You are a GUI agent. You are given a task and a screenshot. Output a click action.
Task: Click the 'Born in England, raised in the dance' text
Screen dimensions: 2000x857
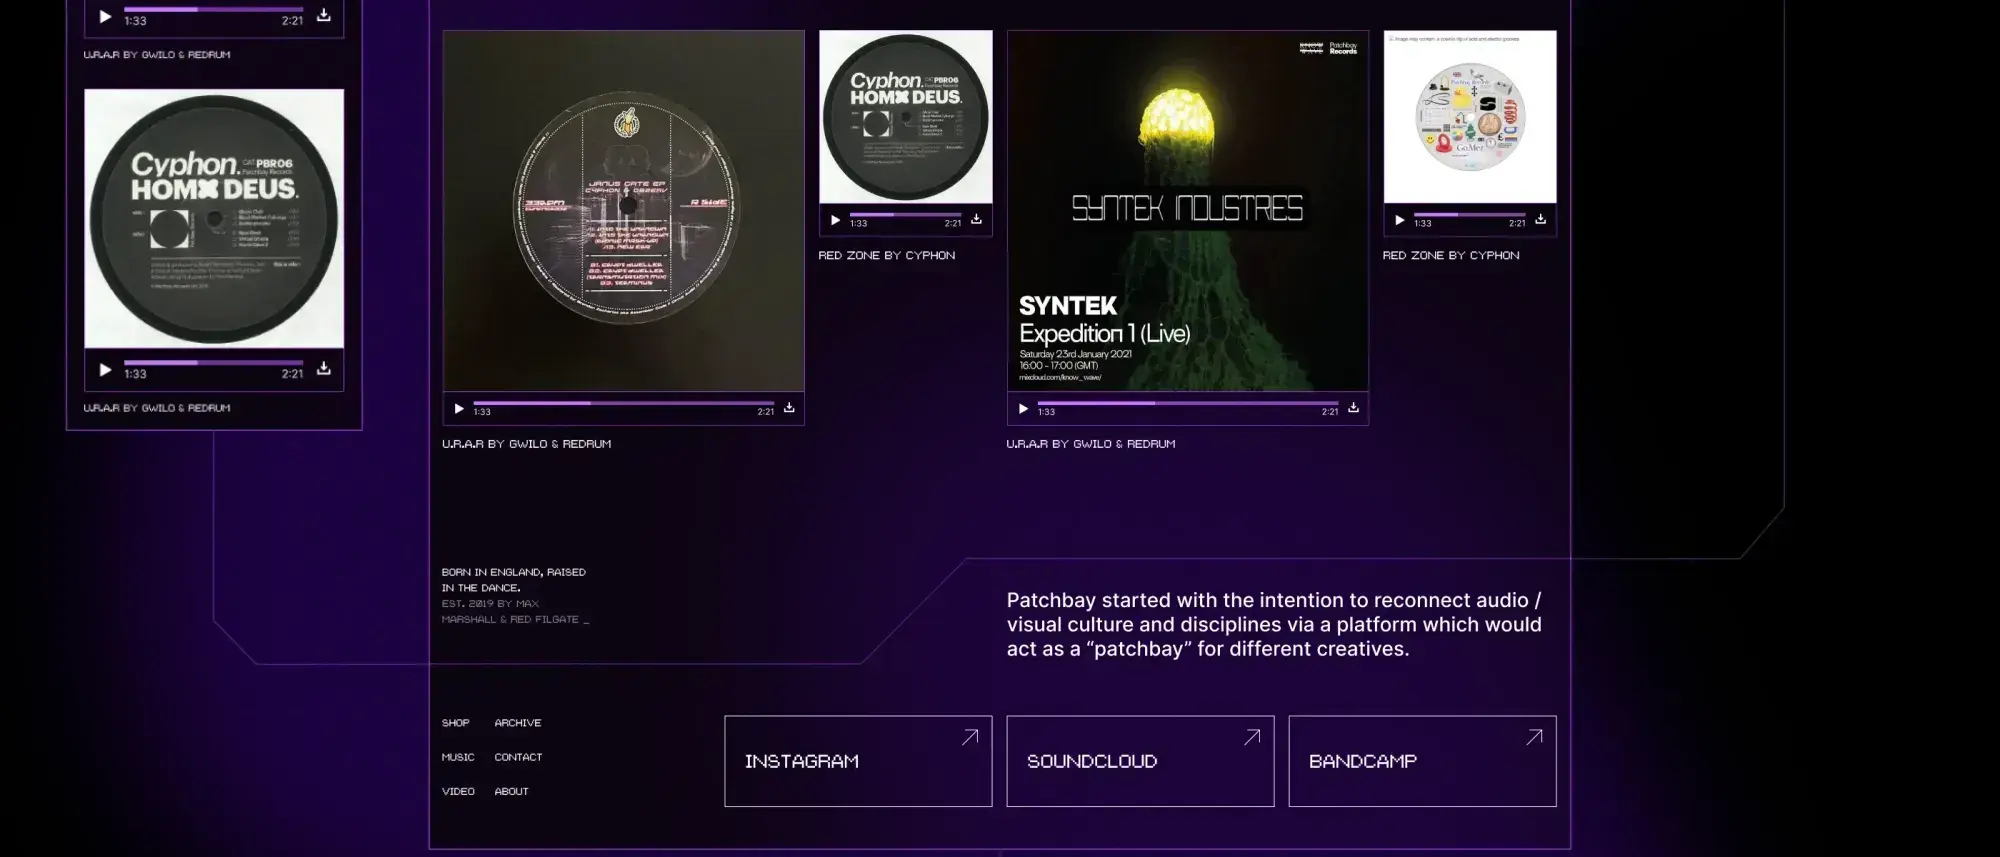(514, 580)
